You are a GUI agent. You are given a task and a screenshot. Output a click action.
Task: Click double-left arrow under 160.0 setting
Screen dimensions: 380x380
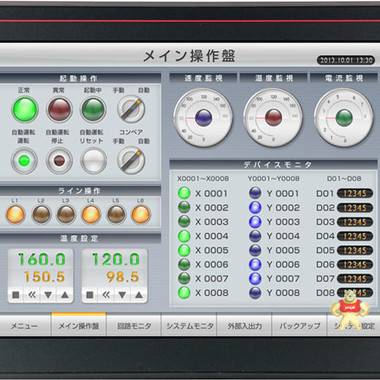coord(32,295)
